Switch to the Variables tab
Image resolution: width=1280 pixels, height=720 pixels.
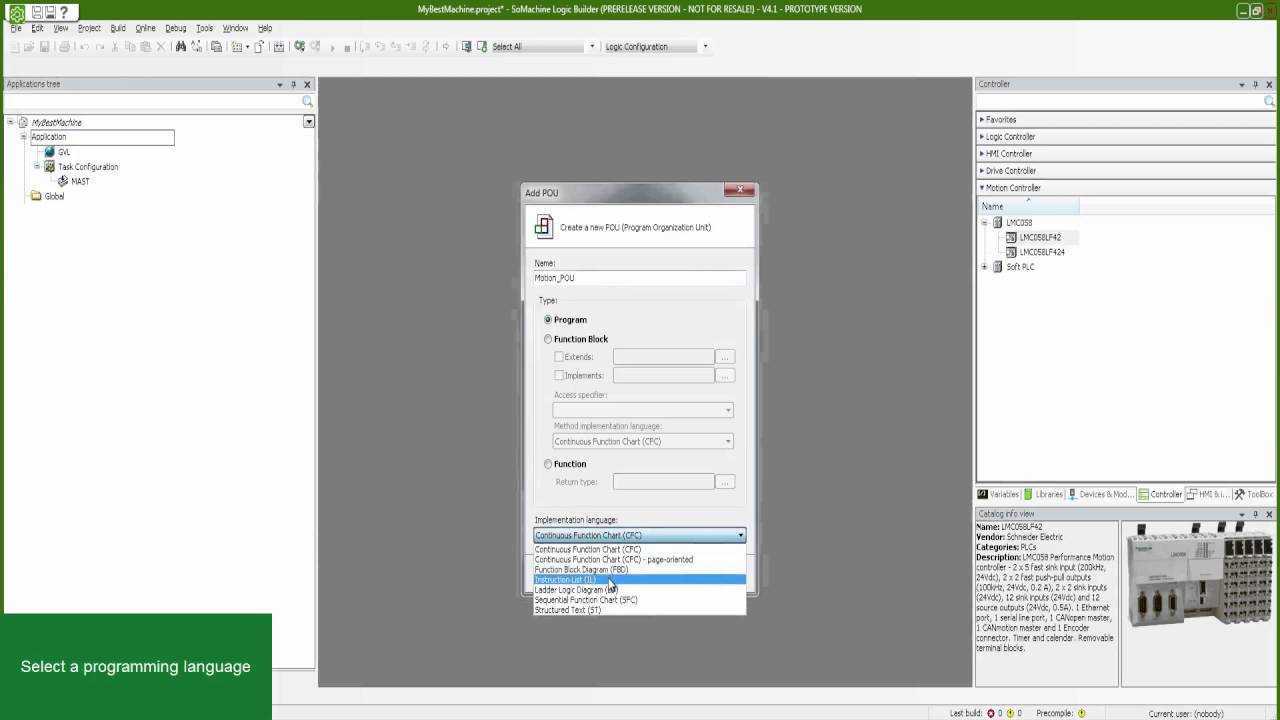(x=998, y=494)
